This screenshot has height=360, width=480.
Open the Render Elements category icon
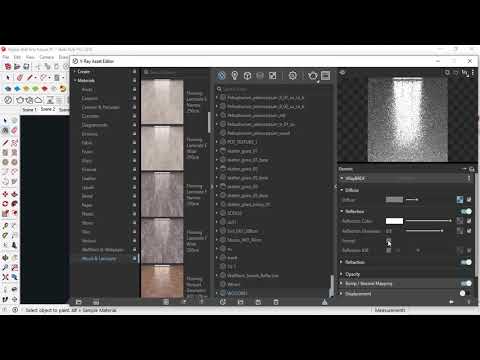[260, 76]
